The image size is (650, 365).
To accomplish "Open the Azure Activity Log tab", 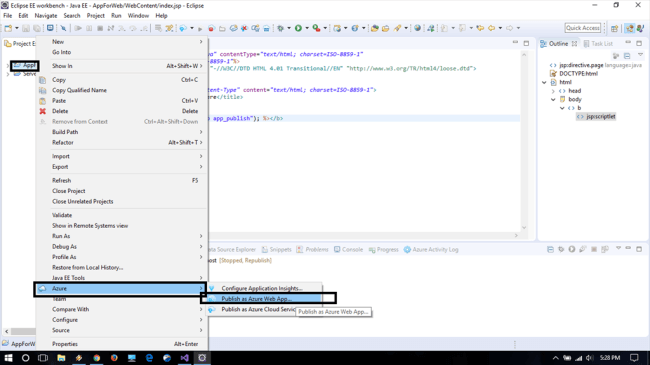I will 431,250.
